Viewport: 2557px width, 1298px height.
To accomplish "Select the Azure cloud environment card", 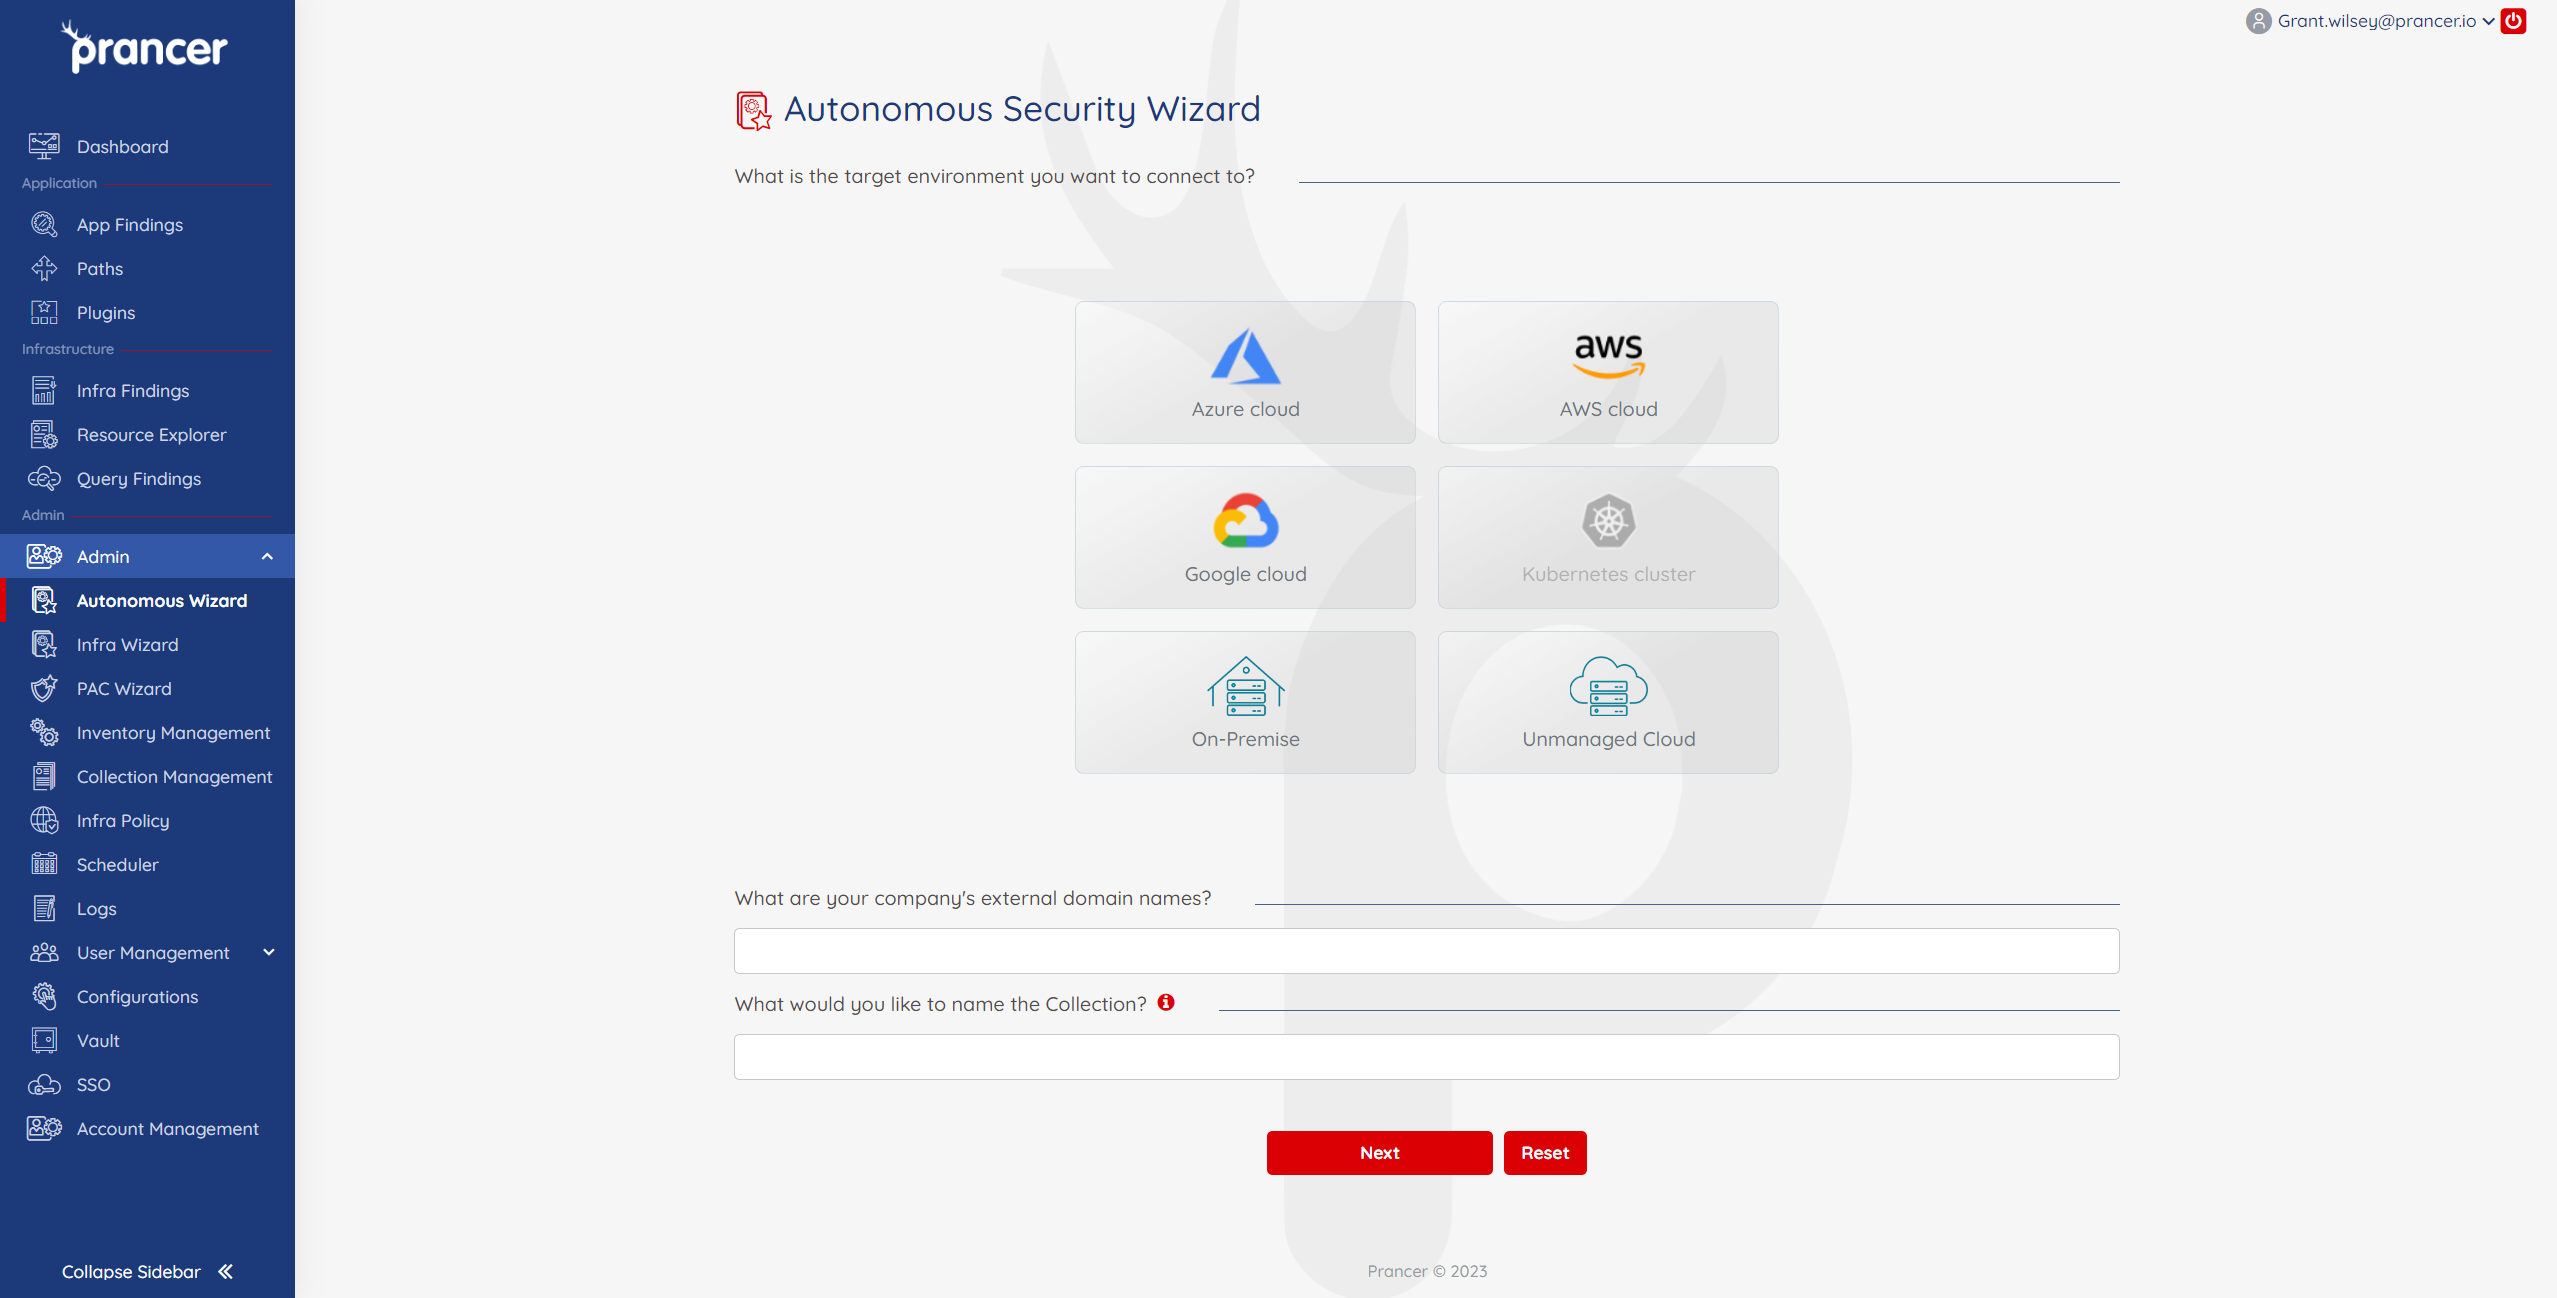I will coord(1245,372).
